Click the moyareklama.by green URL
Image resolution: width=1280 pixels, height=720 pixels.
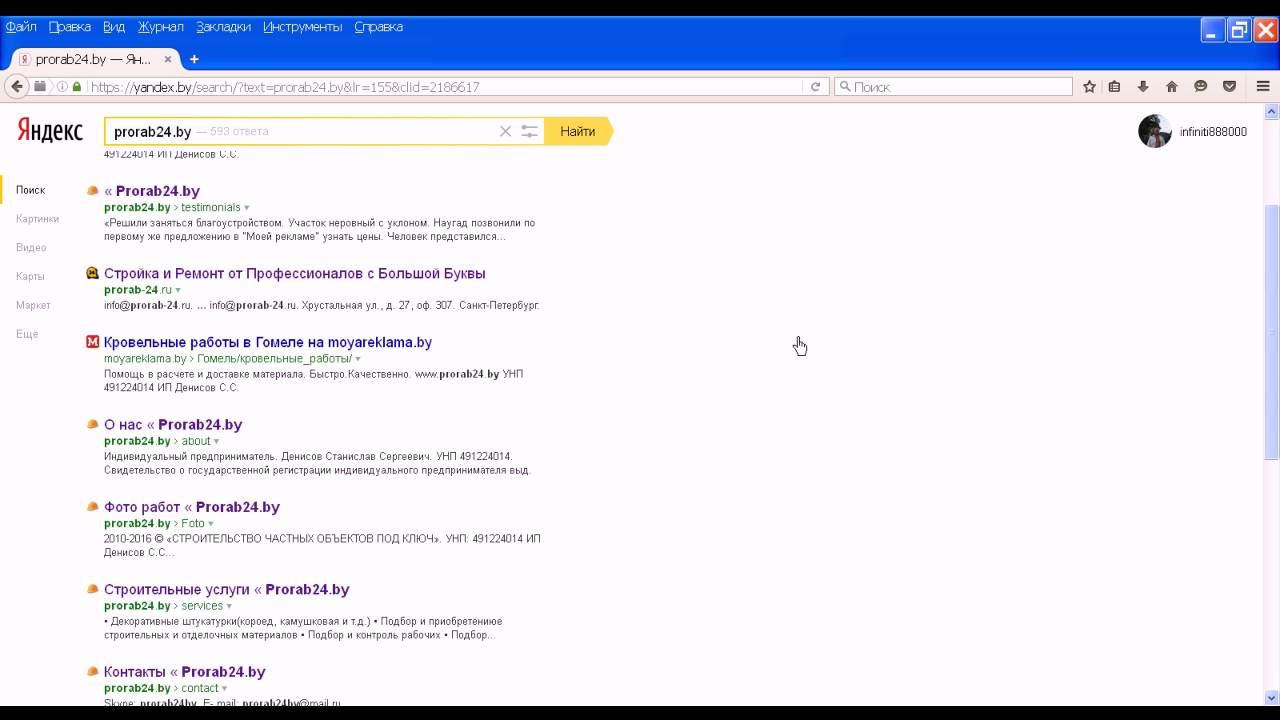pyautogui.click(x=145, y=359)
